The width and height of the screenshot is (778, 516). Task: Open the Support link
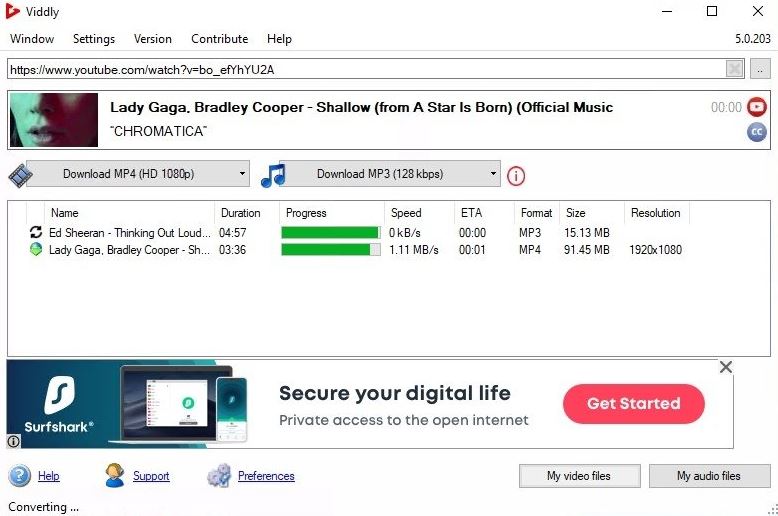point(151,476)
